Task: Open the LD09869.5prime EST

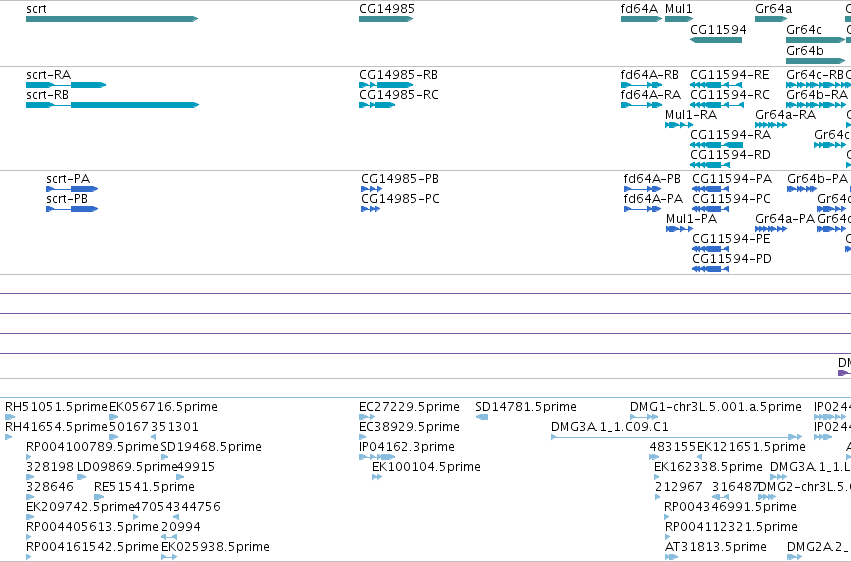Action: pos(81,477)
